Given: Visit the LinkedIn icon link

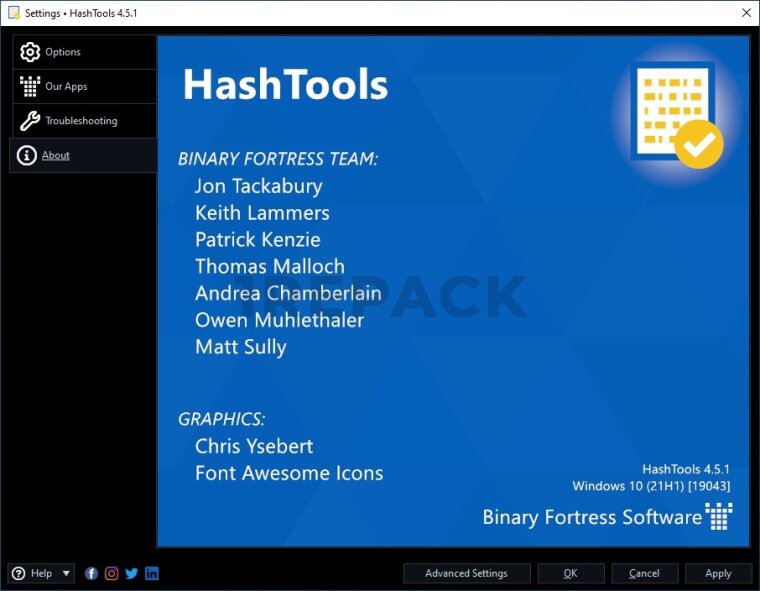Looking at the screenshot, I should coord(152,573).
